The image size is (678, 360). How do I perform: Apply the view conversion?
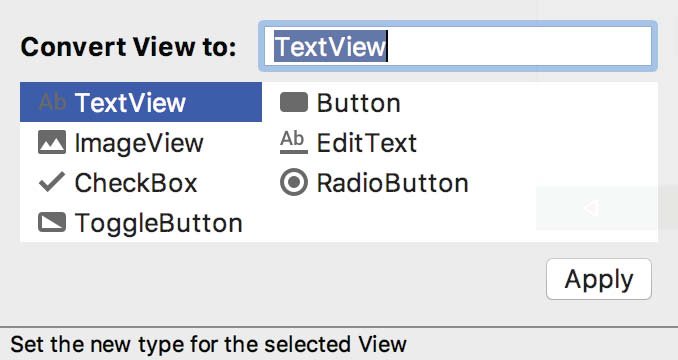point(599,279)
